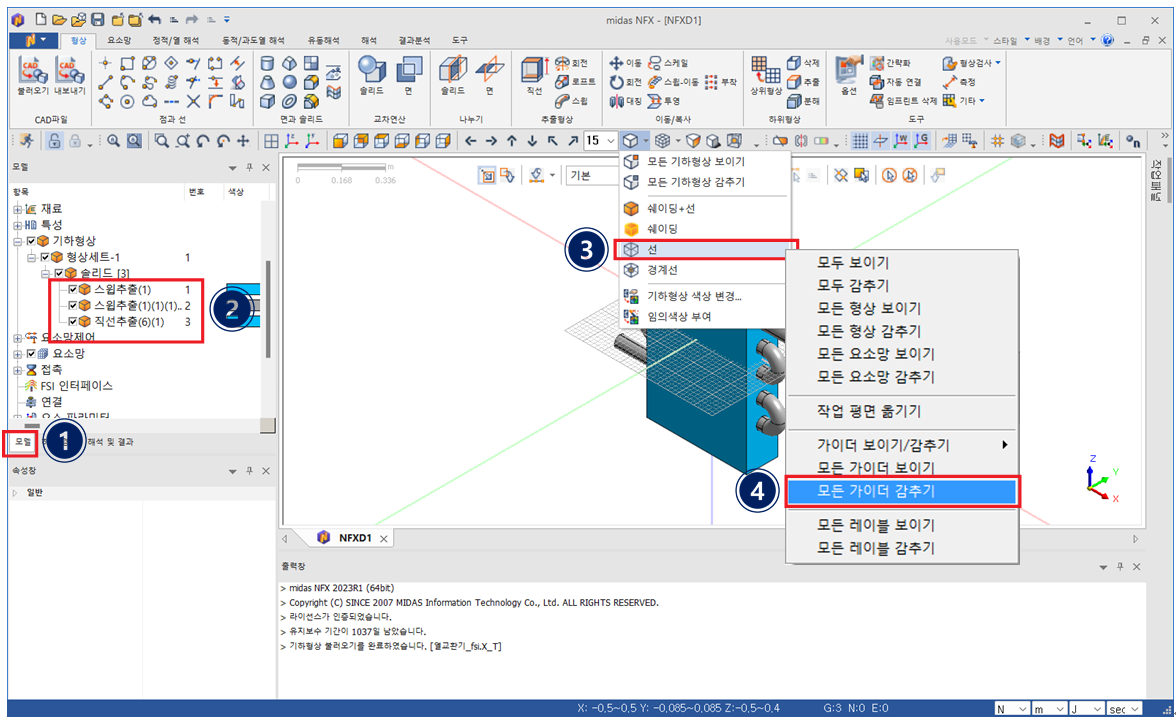This screenshot has width=1176, height=717.
Task: Open the 상위형상 tool
Action: pyautogui.click(x=765, y=74)
